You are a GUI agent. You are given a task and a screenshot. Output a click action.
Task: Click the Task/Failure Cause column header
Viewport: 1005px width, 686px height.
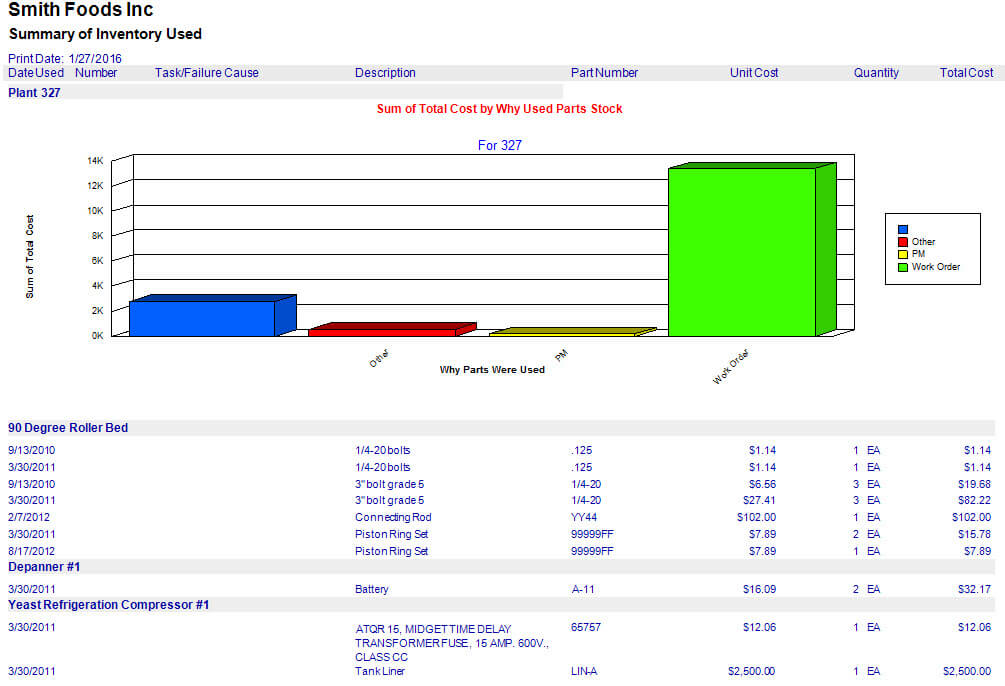(207, 73)
